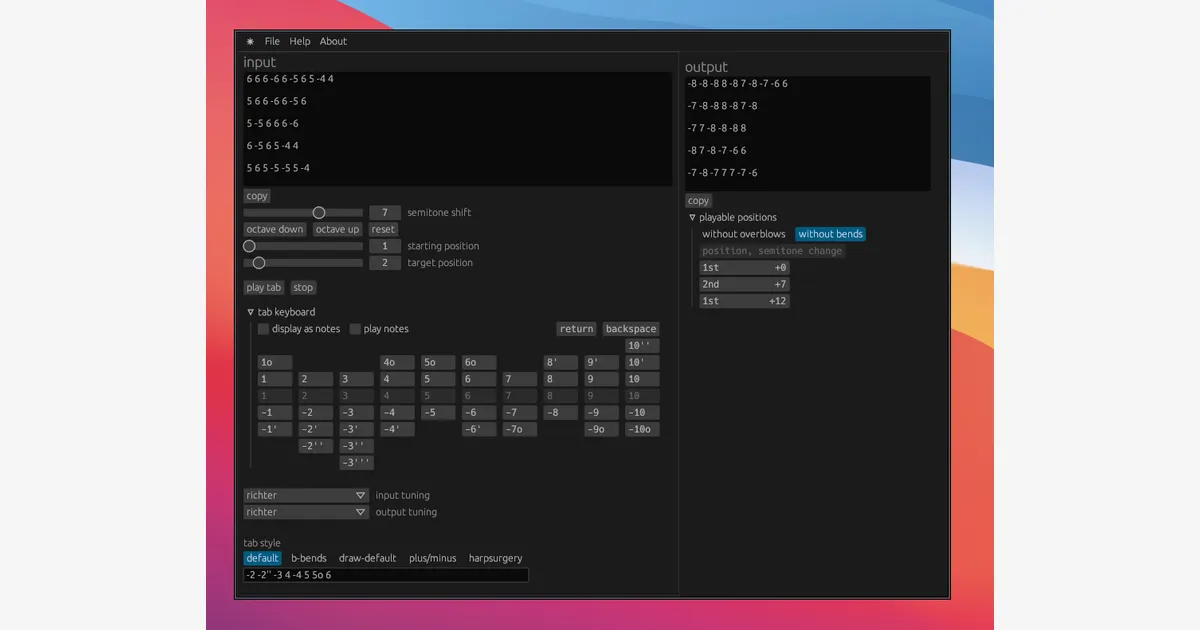
Task: Open the Help menu
Action: pyautogui.click(x=300, y=42)
